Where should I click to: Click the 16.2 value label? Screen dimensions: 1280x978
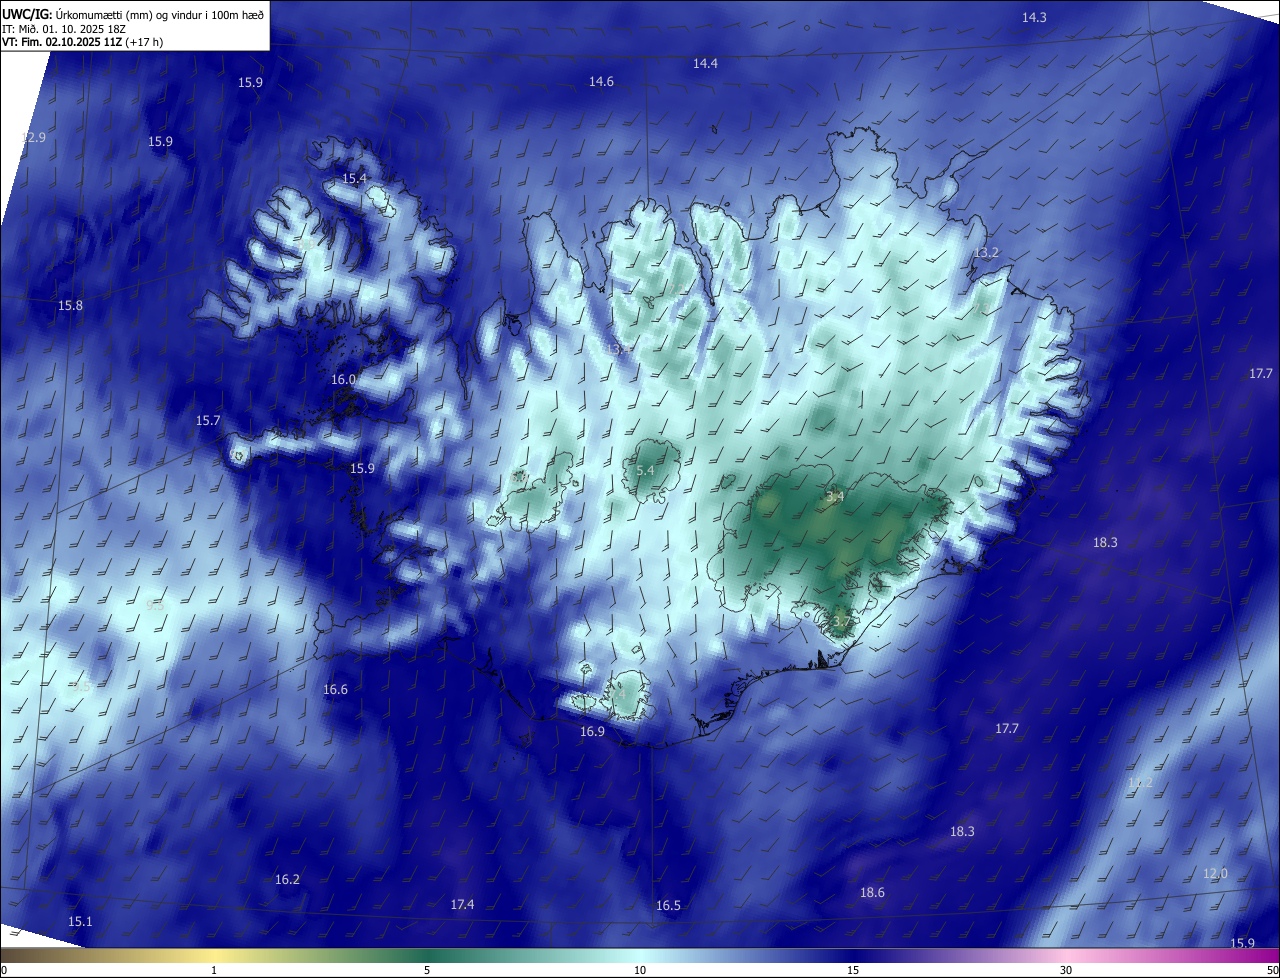pos(287,879)
